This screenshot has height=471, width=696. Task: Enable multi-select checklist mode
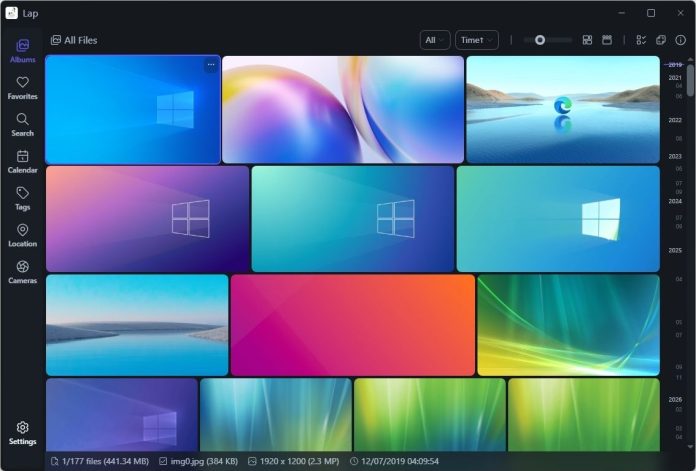pos(641,40)
